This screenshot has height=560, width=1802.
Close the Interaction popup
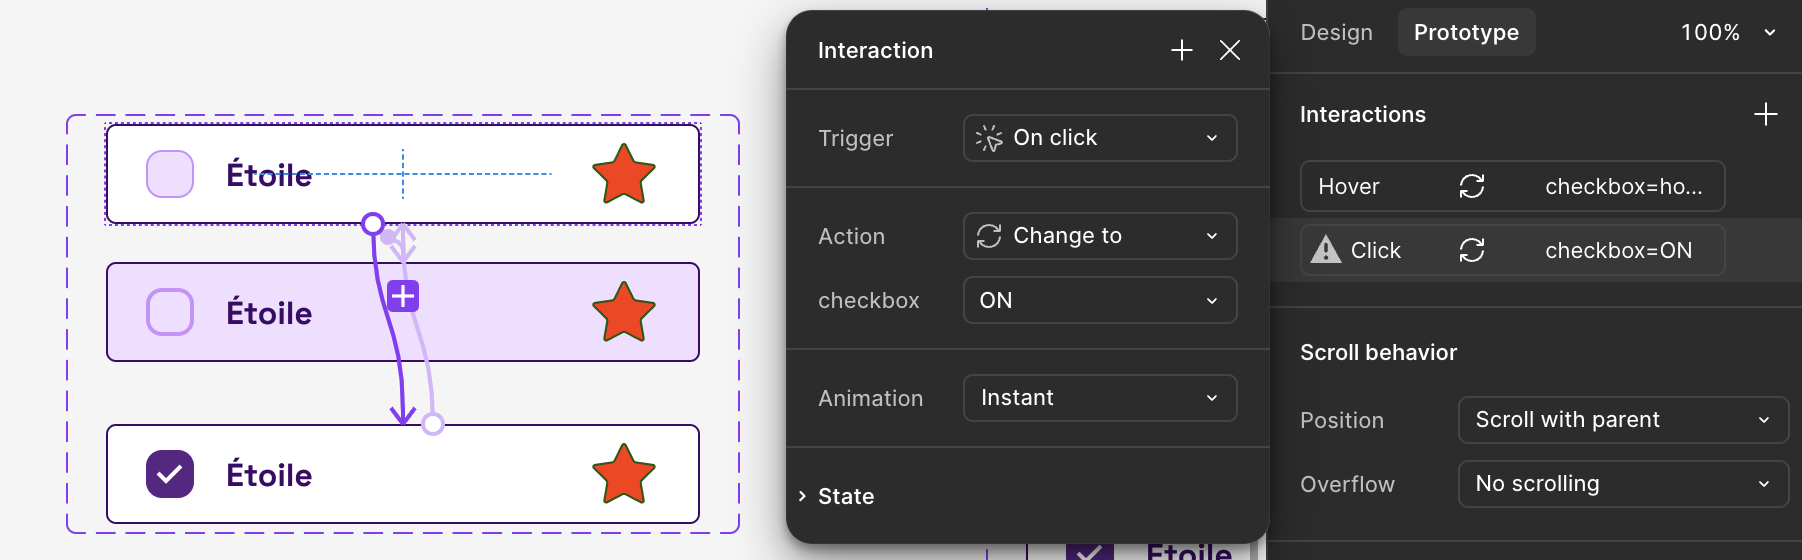click(1230, 50)
